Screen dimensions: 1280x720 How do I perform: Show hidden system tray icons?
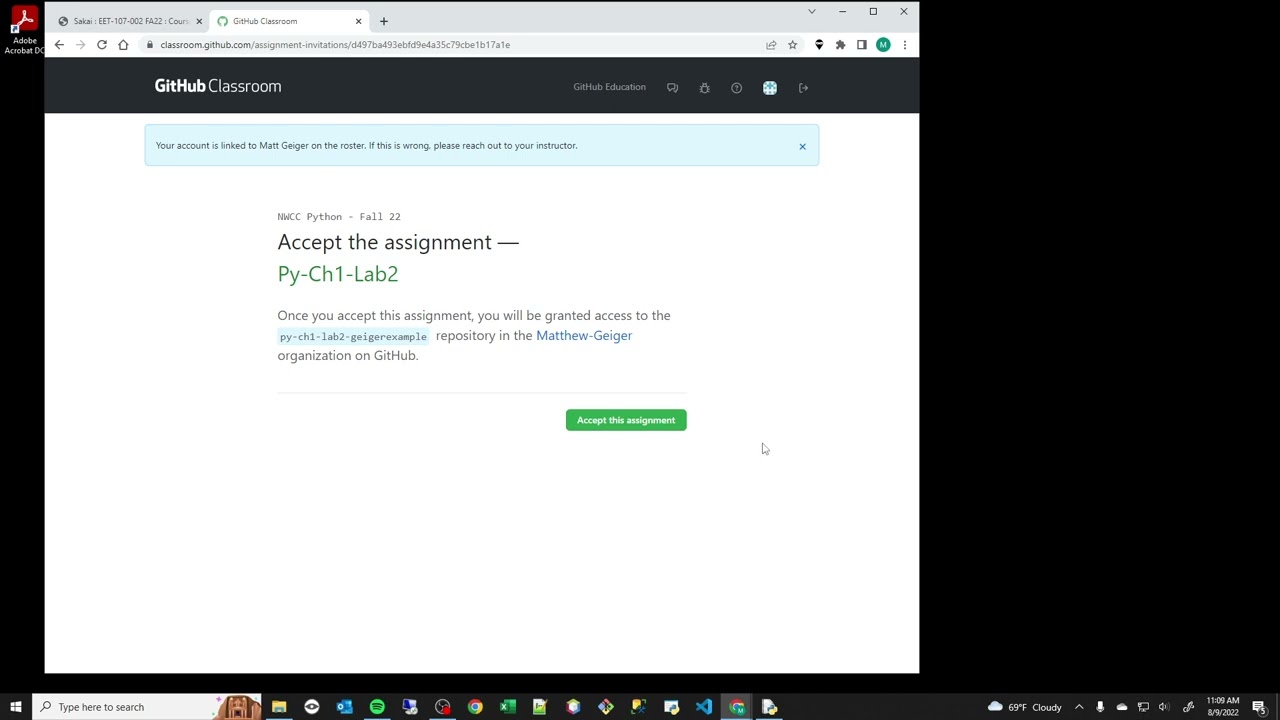(1079, 707)
